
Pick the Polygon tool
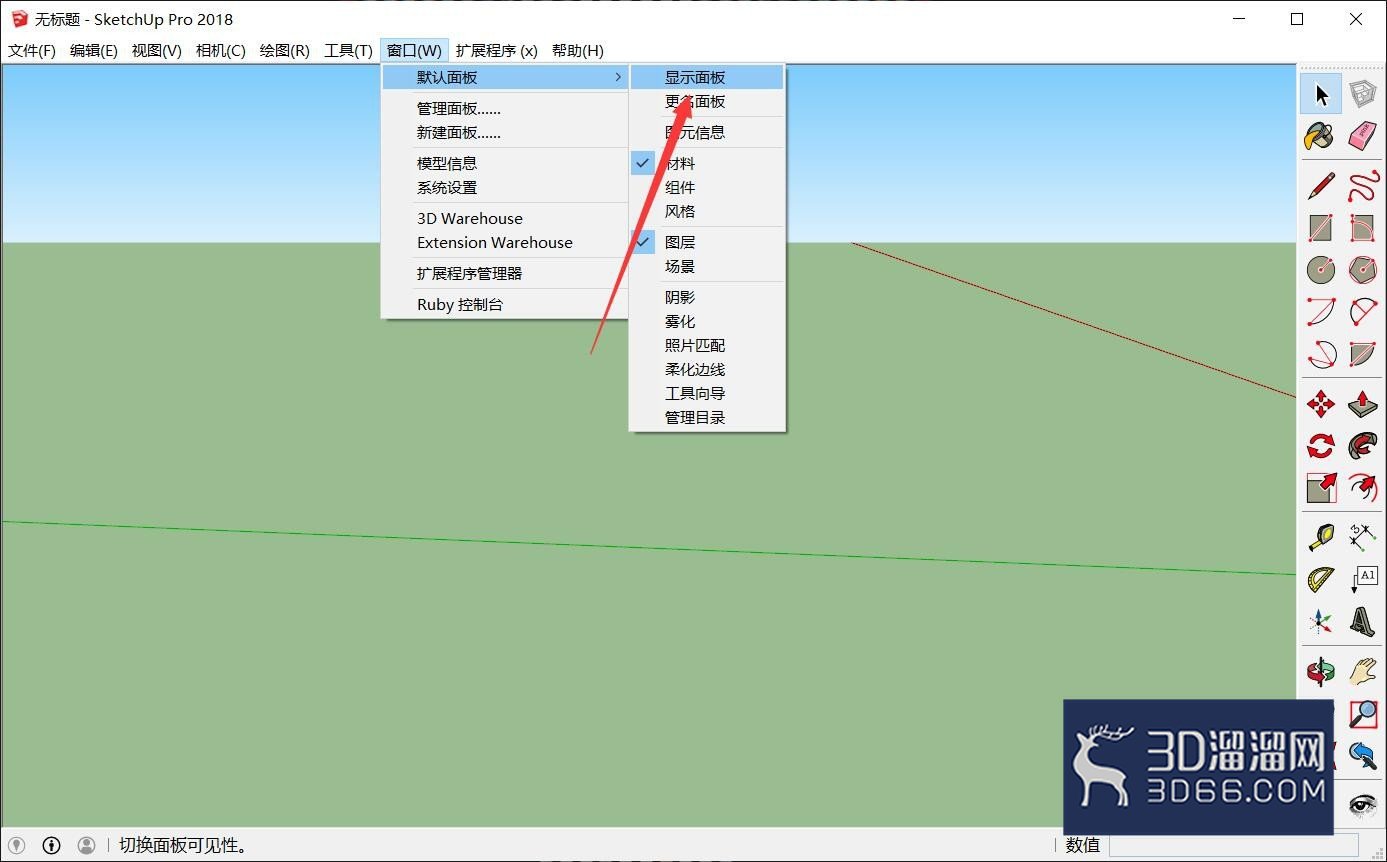point(1362,269)
